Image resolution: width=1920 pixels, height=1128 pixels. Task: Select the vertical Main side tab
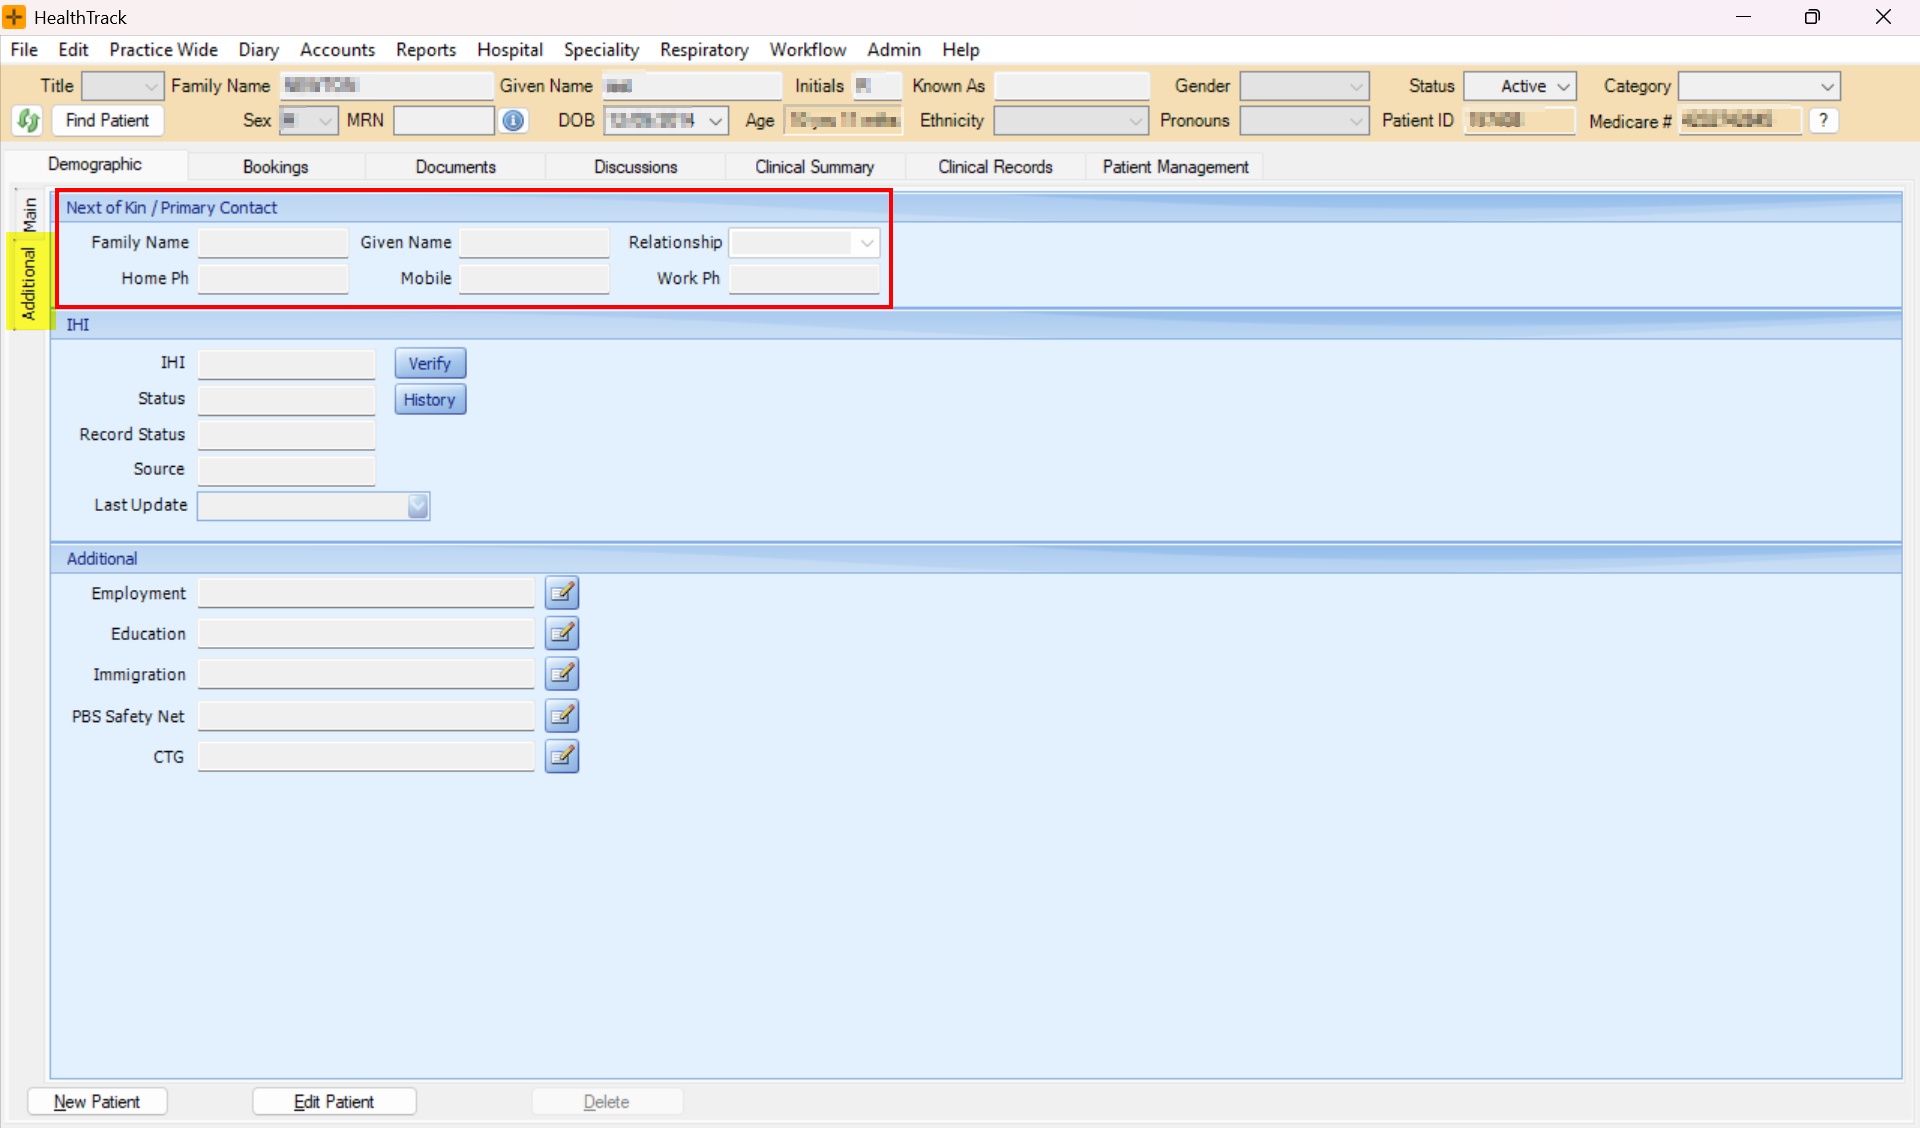(30, 212)
